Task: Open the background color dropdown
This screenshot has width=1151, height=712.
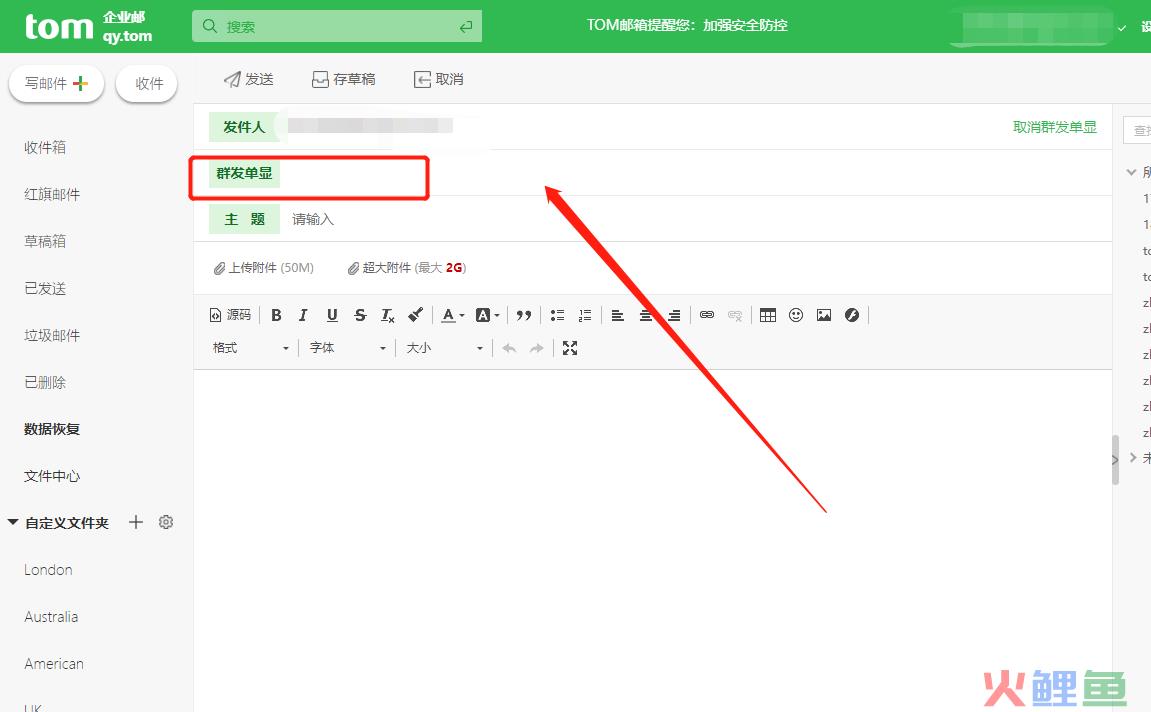Action: click(x=487, y=315)
